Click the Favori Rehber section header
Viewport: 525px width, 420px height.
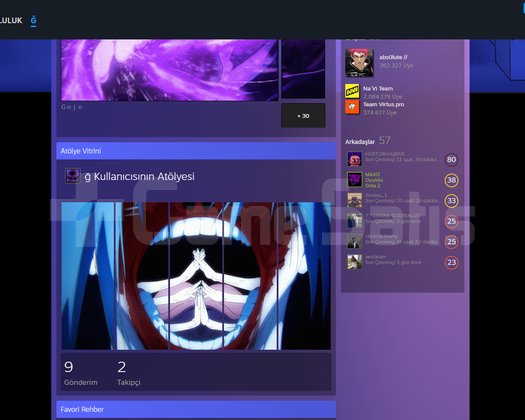[x=196, y=409]
